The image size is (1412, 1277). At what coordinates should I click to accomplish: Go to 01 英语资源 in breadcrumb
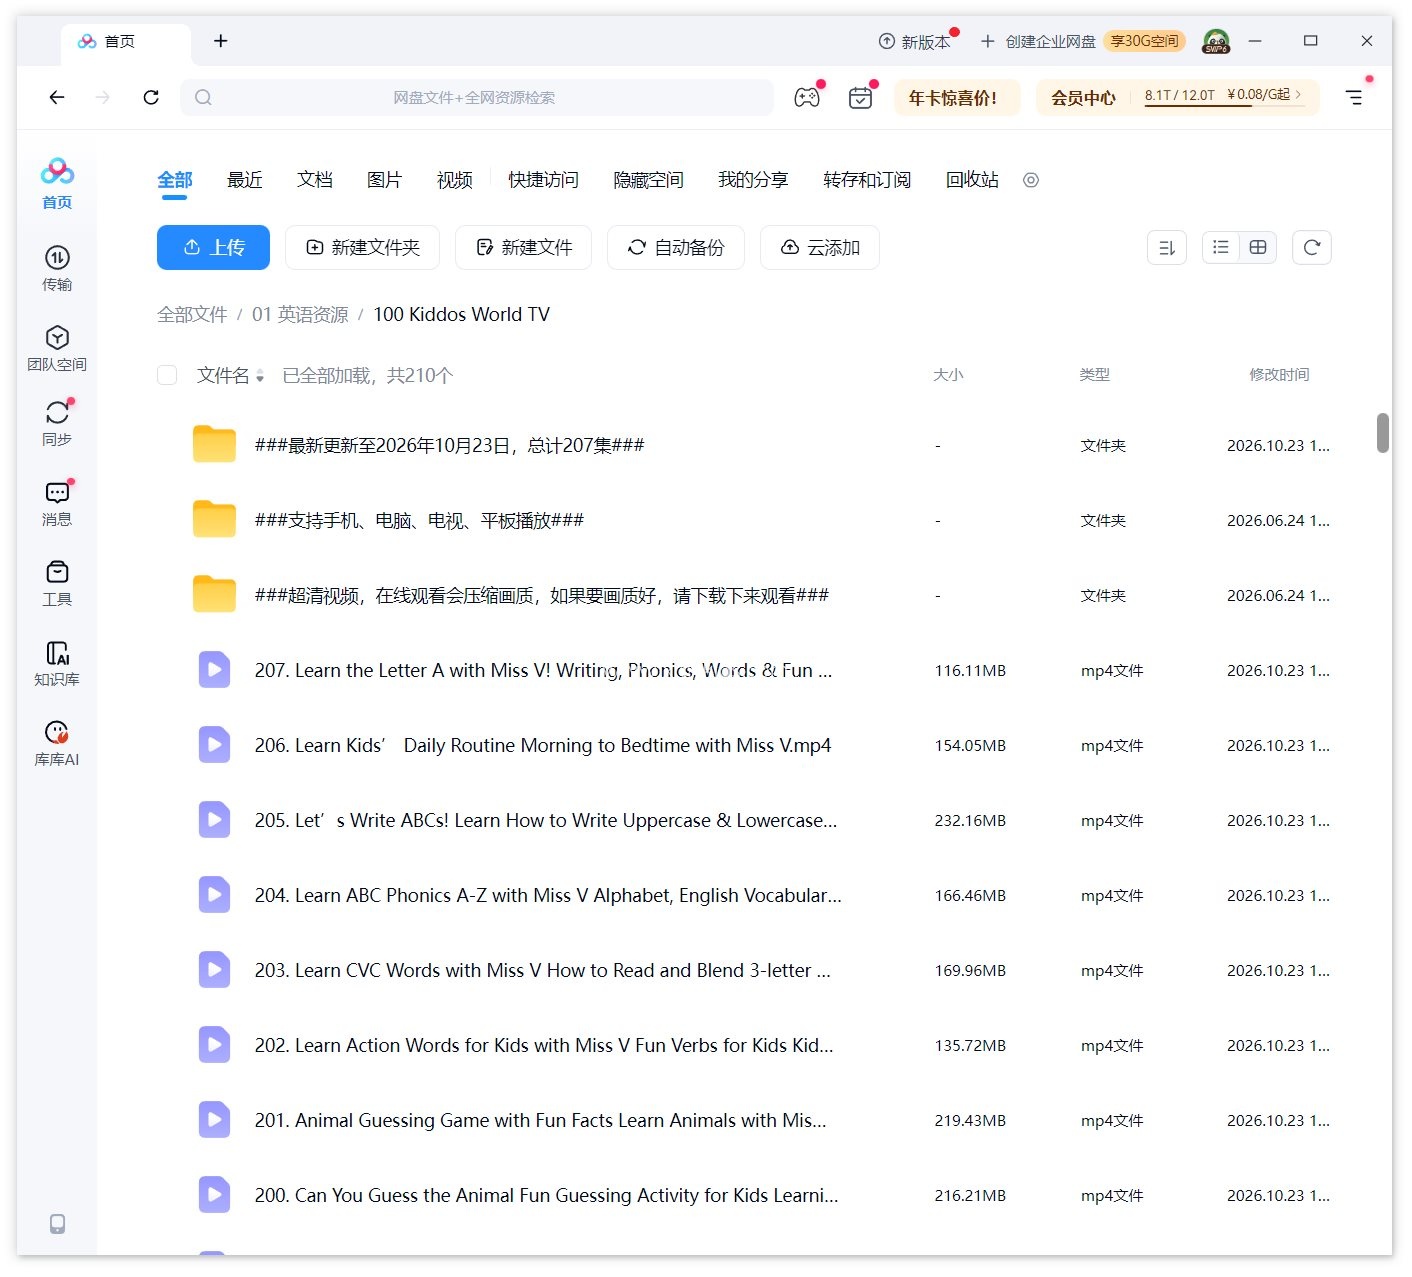tap(300, 314)
